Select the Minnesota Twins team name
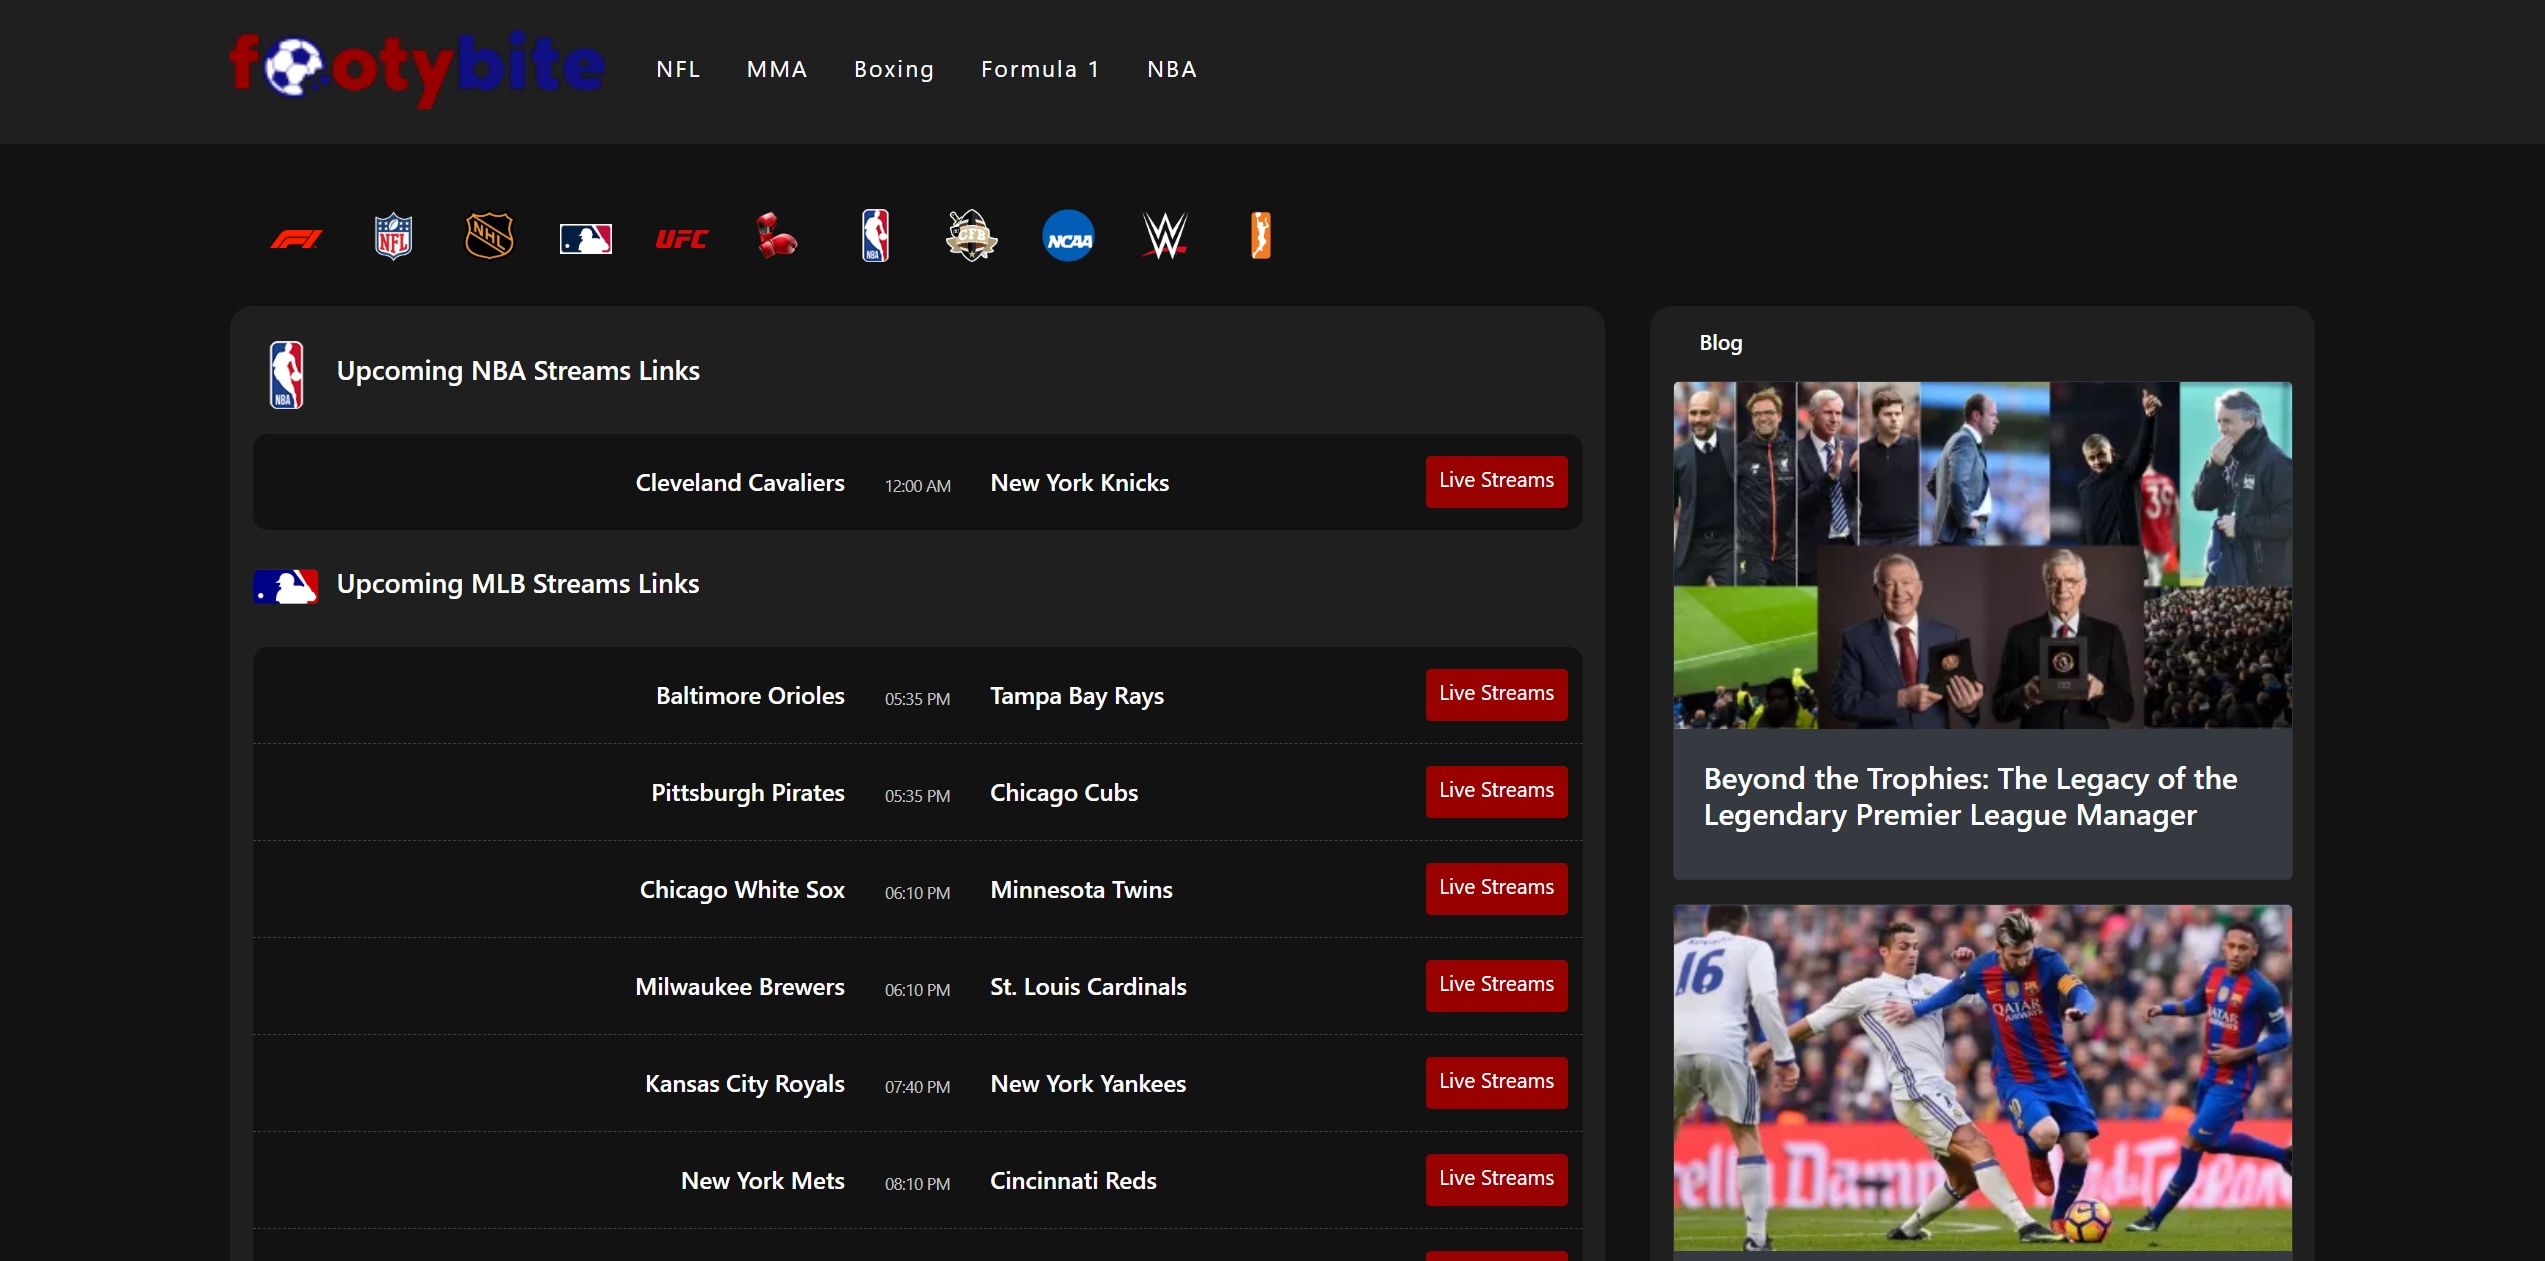This screenshot has width=2545, height=1261. pos(1081,890)
